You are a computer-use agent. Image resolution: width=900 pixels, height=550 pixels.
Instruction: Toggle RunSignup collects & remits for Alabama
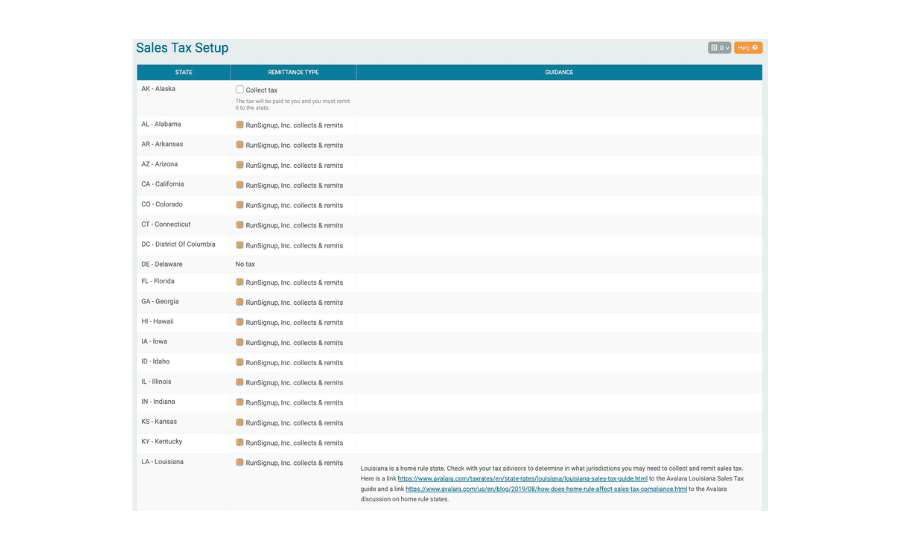239,125
